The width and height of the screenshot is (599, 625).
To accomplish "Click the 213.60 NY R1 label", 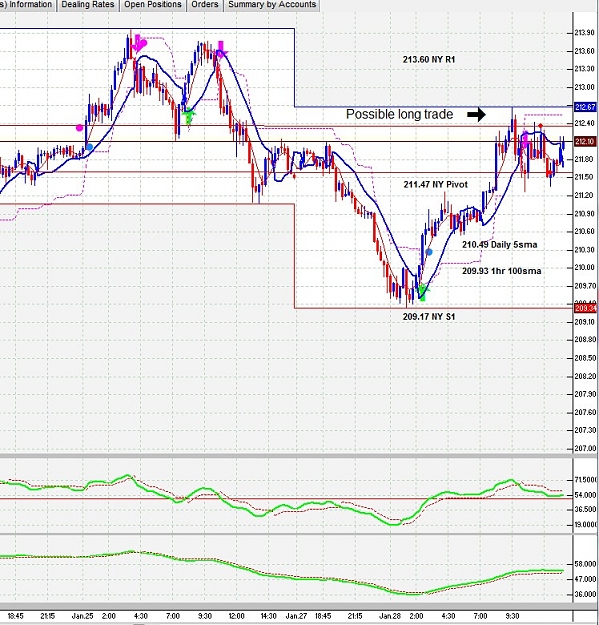I will tap(429, 59).
